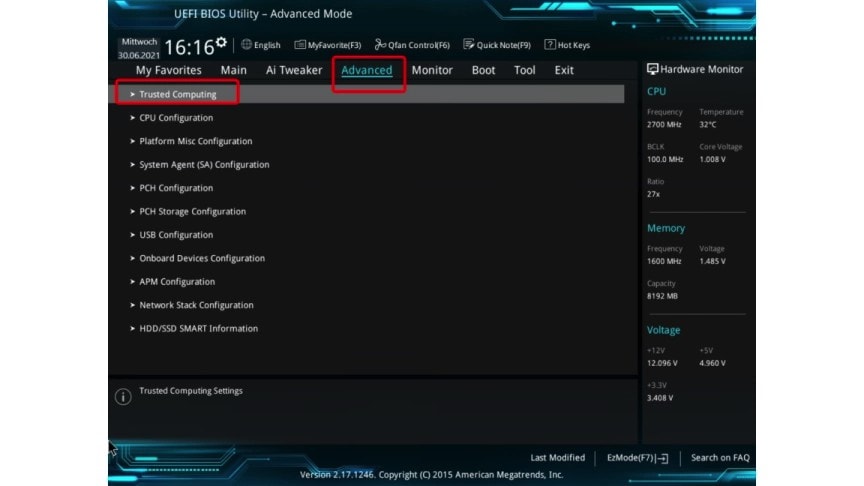Expand CPU Configuration submenu
The image size is (864, 486).
click(x=175, y=118)
